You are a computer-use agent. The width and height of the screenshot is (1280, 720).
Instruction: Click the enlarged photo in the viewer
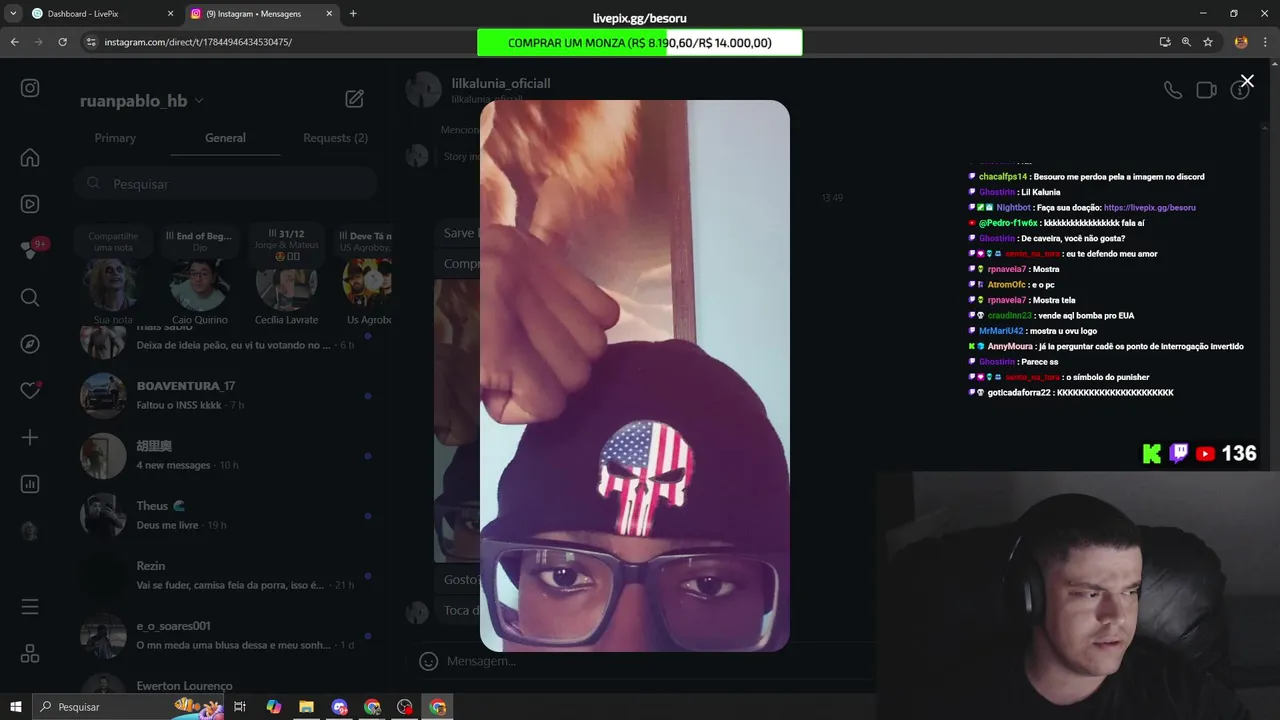coord(635,376)
